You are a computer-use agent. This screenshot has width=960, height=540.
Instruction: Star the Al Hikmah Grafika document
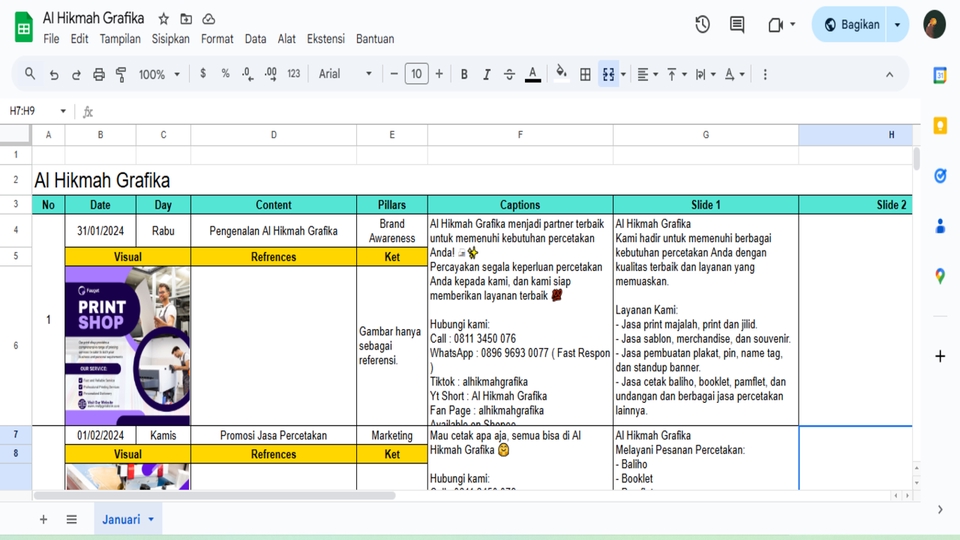(x=163, y=19)
